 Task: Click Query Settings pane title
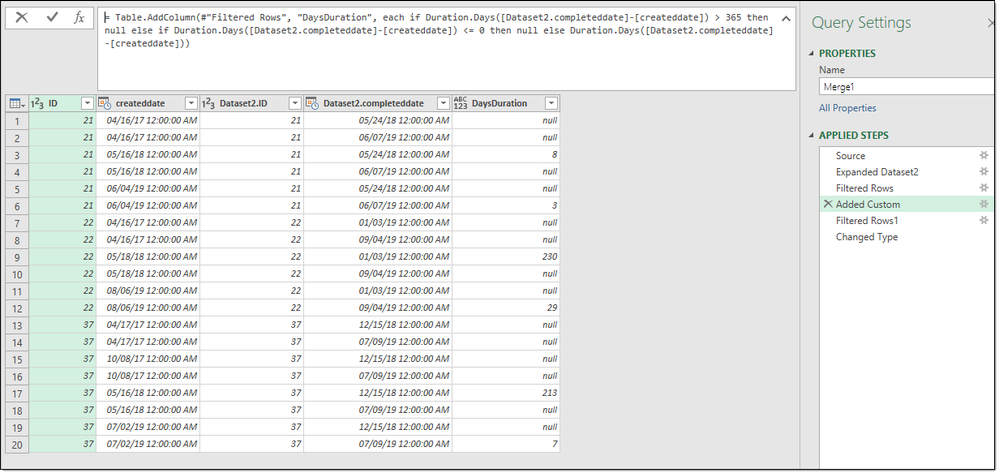[x=861, y=24]
